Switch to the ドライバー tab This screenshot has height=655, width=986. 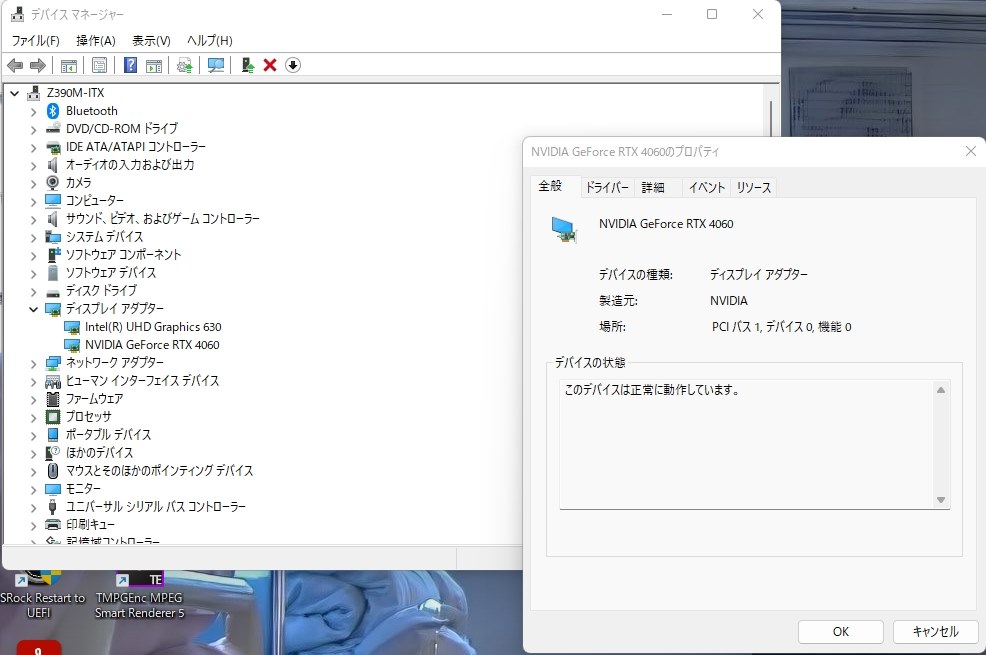coord(607,187)
